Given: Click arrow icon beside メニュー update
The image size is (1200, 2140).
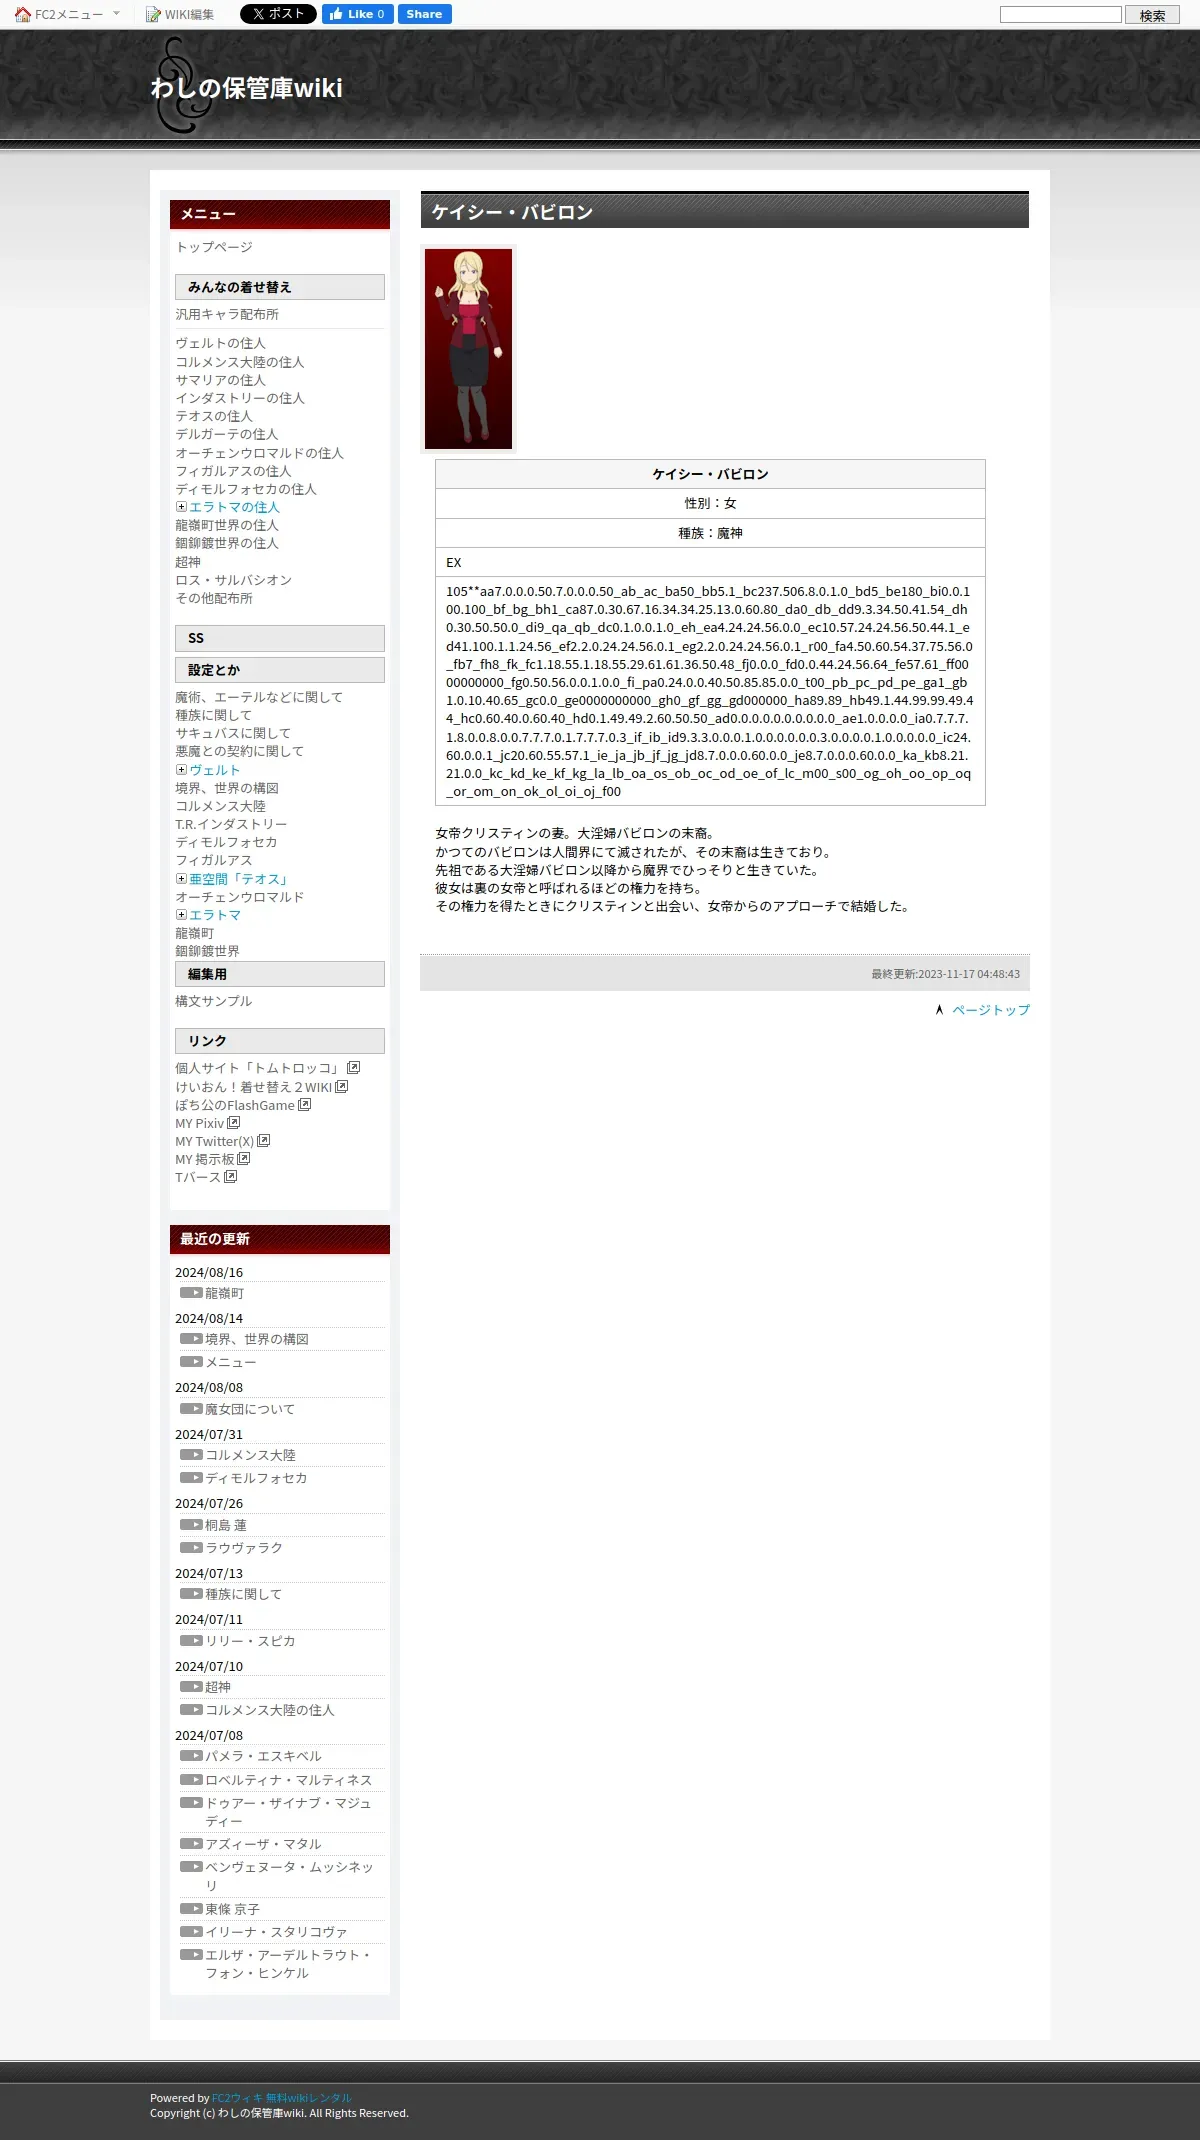Looking at the screenshot, I should point(191,1362).
